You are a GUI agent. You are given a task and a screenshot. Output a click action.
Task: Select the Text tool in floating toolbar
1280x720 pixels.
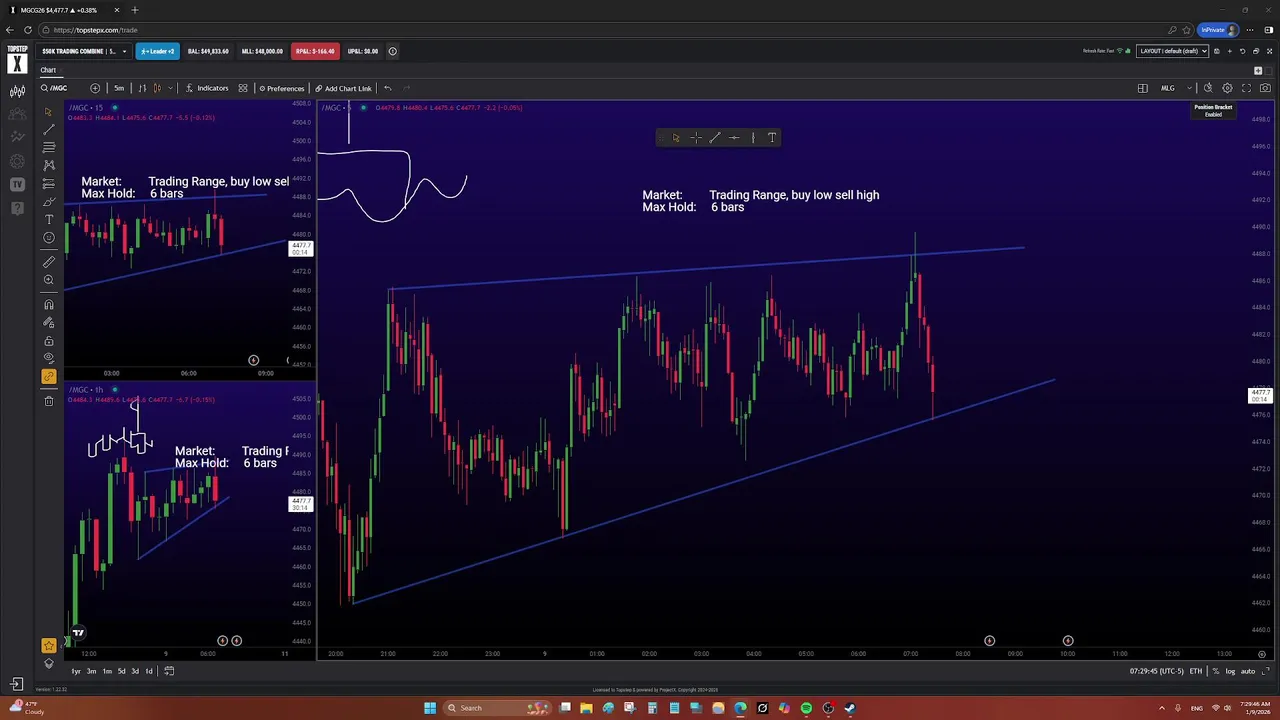772,138
